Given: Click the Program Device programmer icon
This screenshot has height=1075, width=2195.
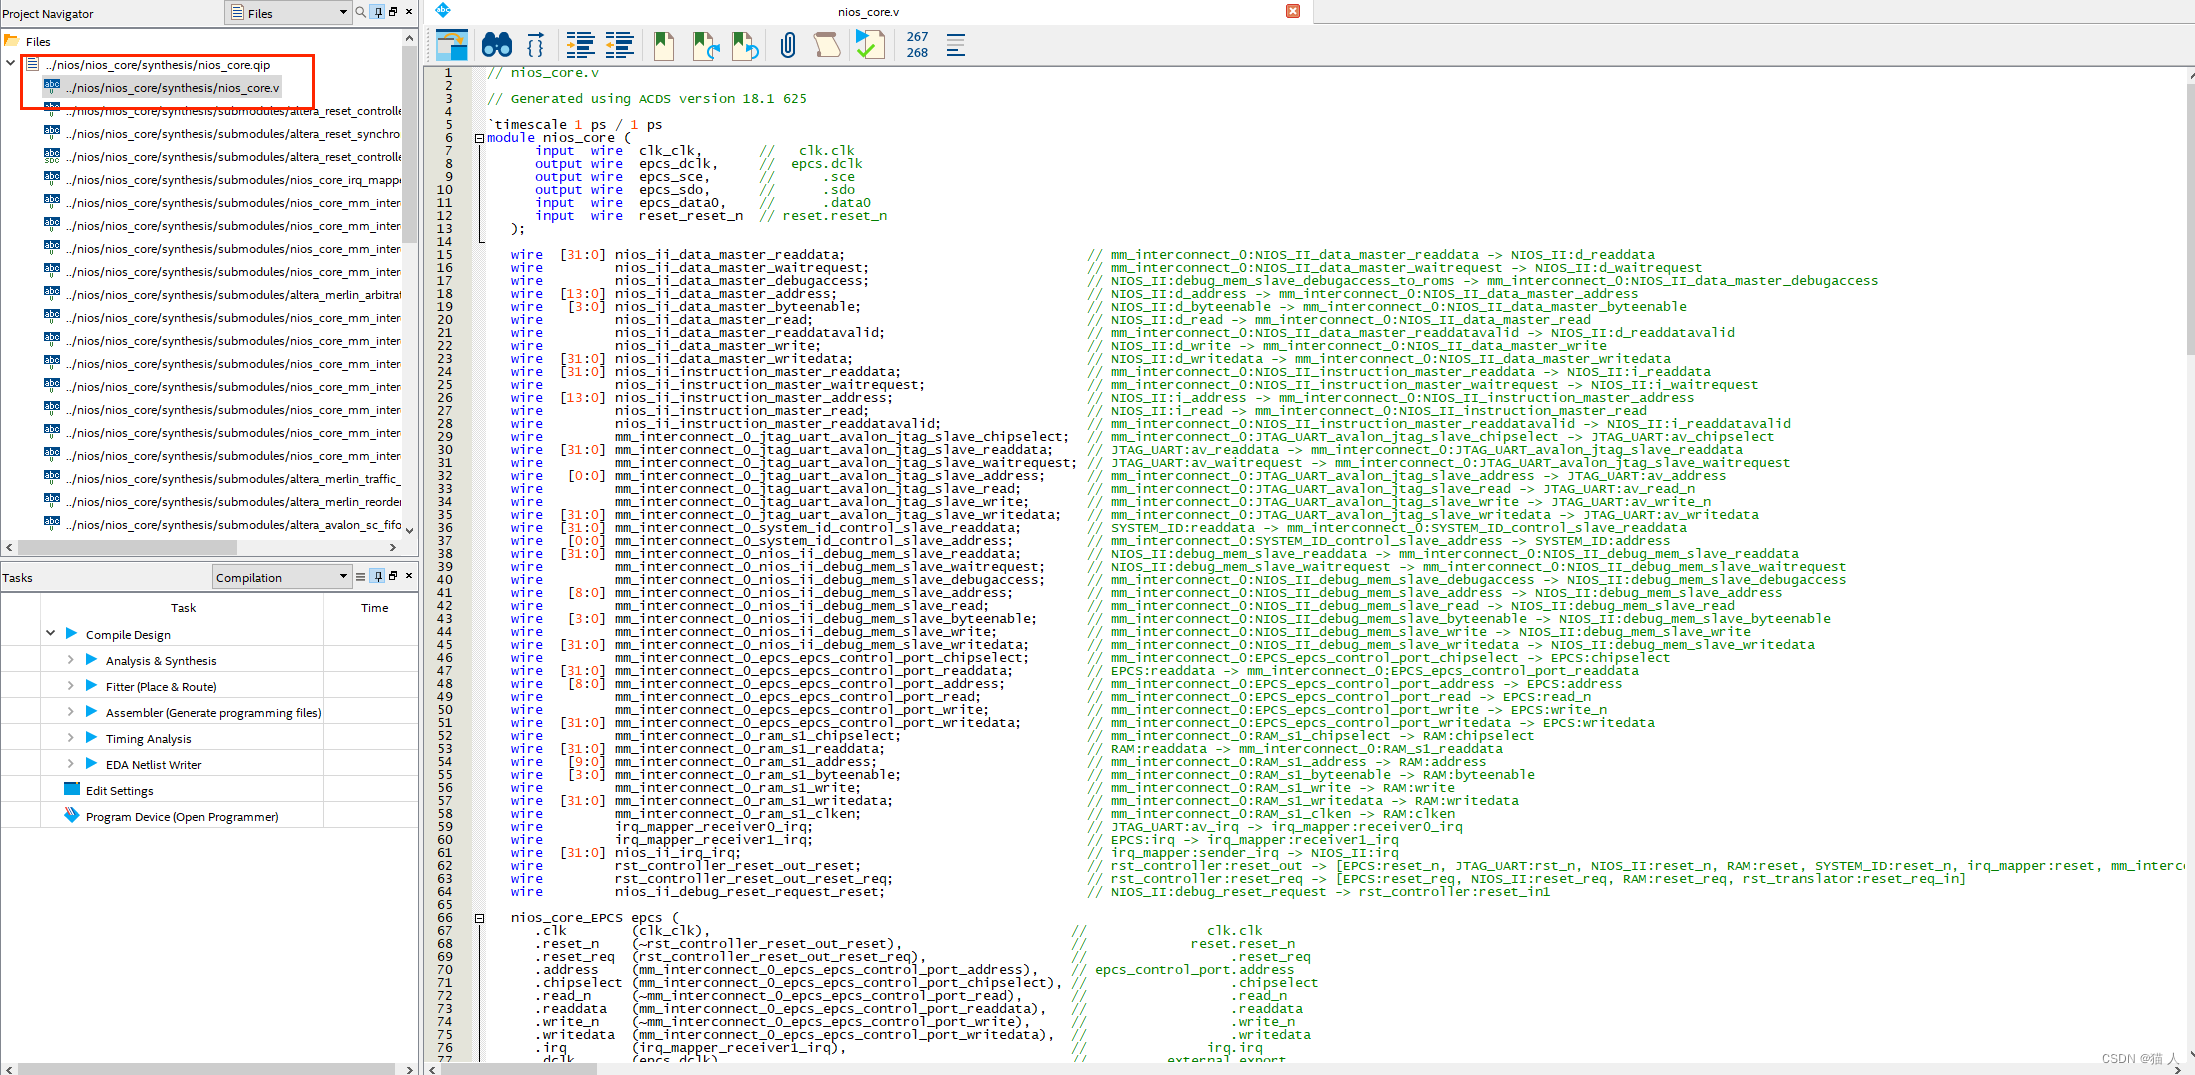Looking at the screenshot, I should [x=71, y=815].
